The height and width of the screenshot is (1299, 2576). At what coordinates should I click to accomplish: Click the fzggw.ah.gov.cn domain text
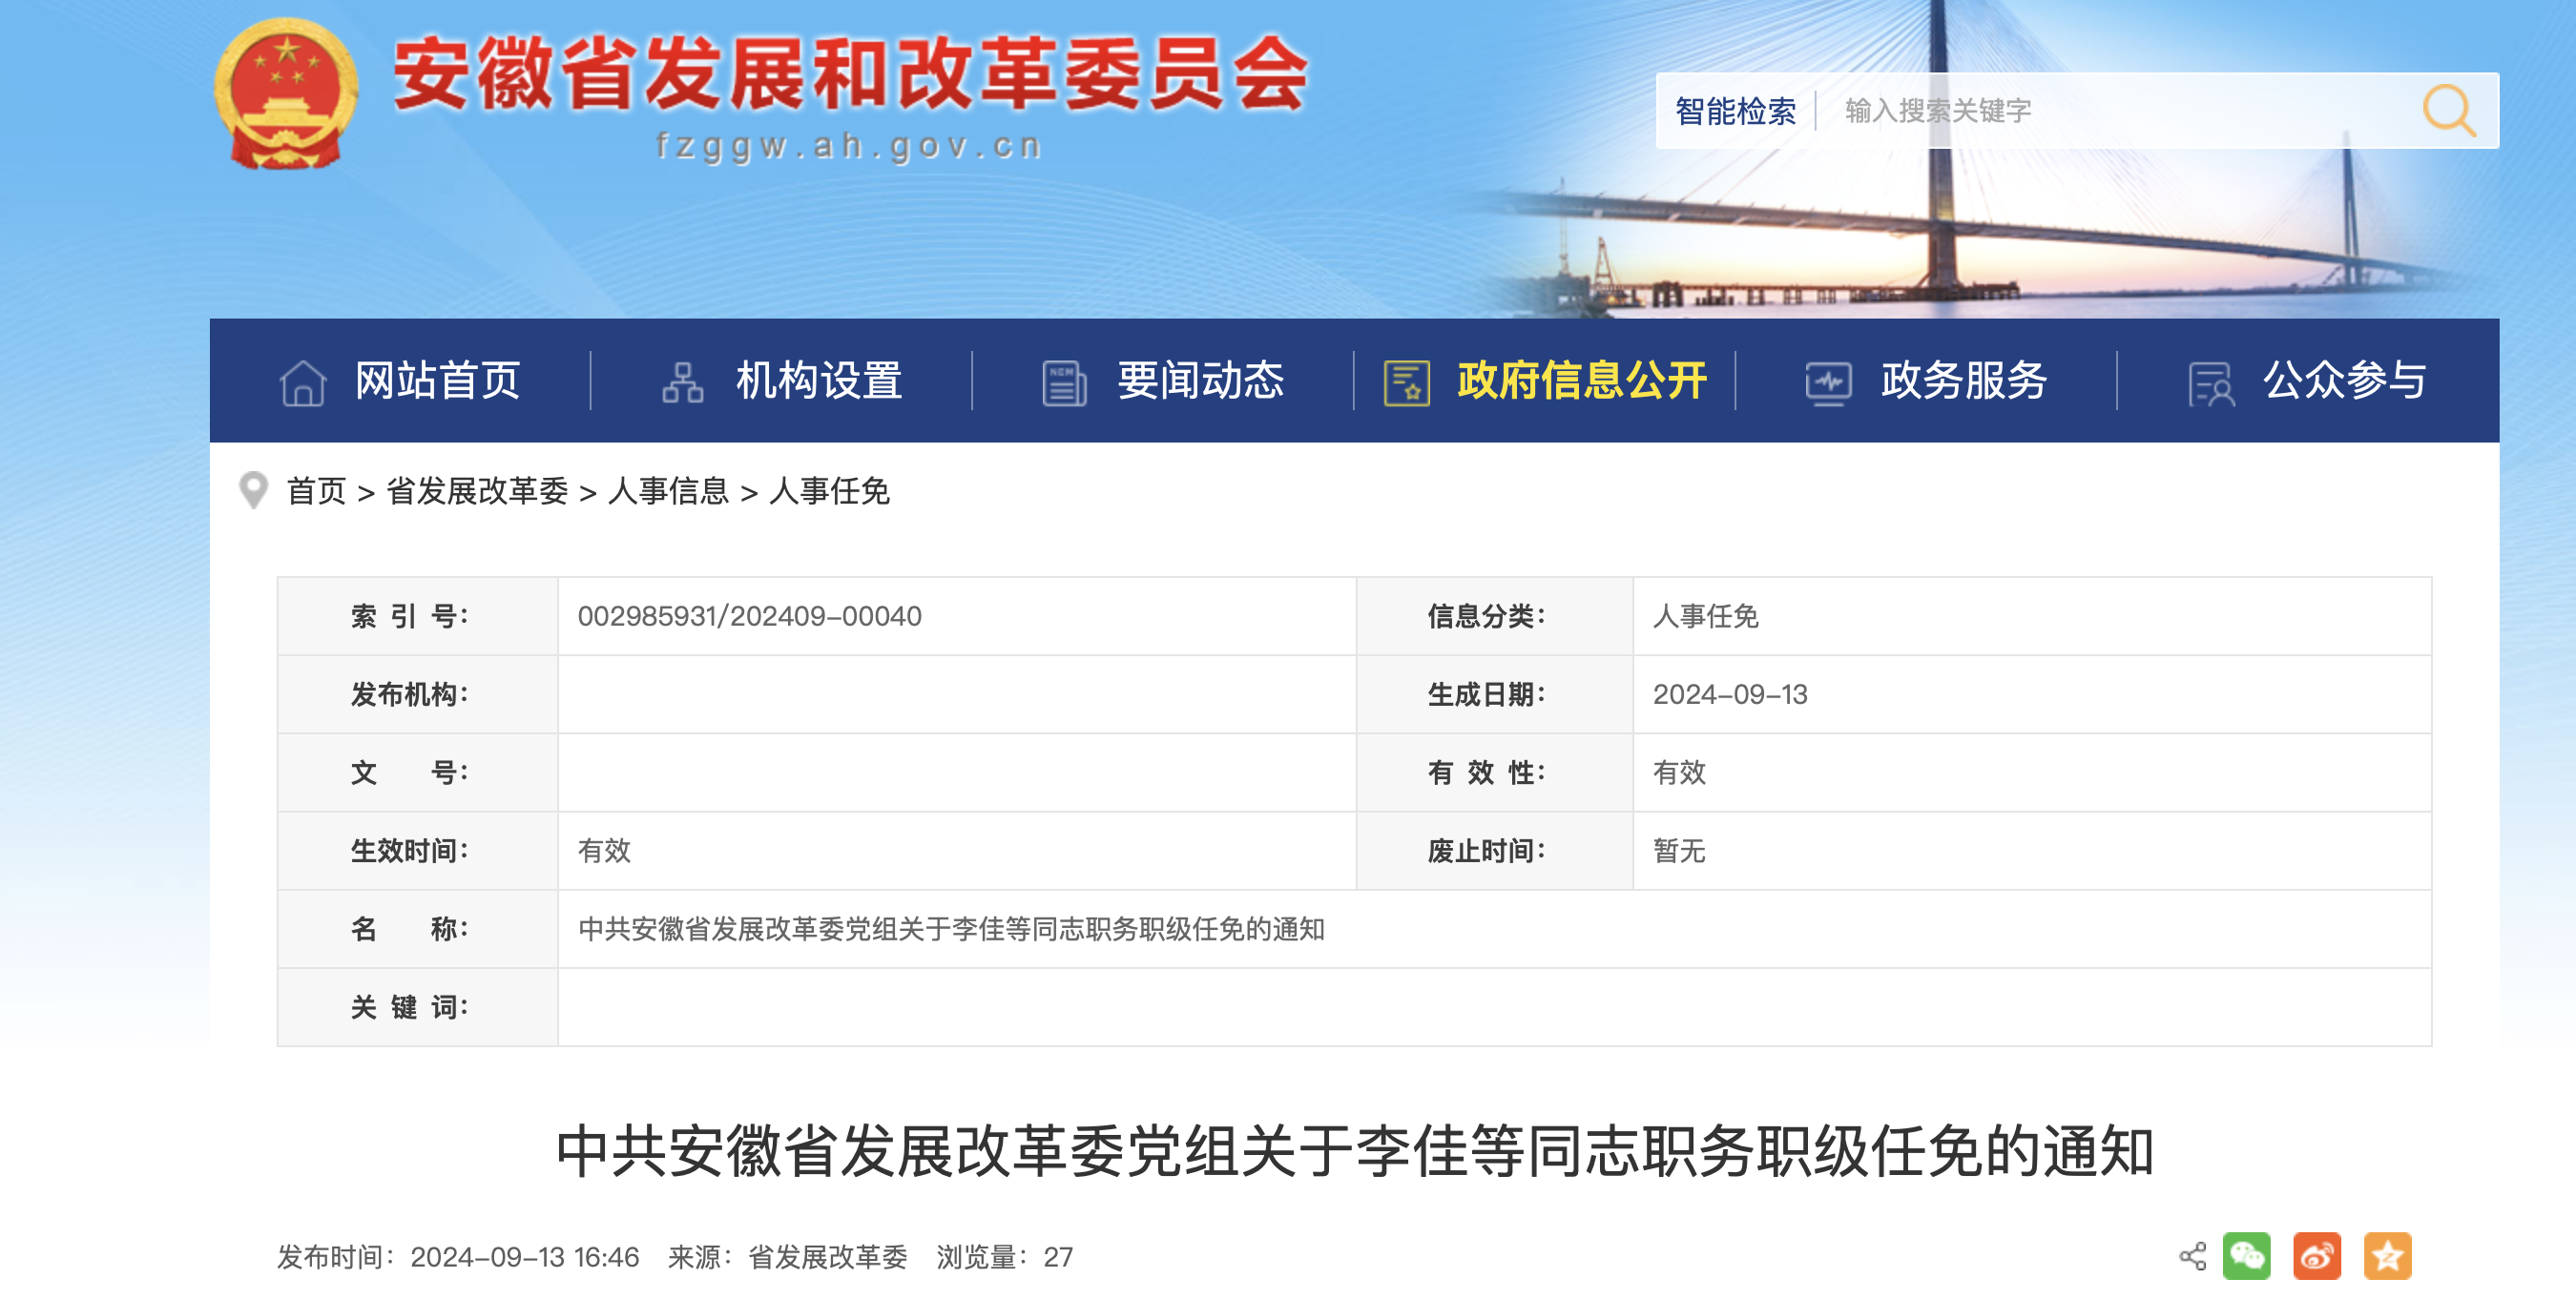[849, 146]
